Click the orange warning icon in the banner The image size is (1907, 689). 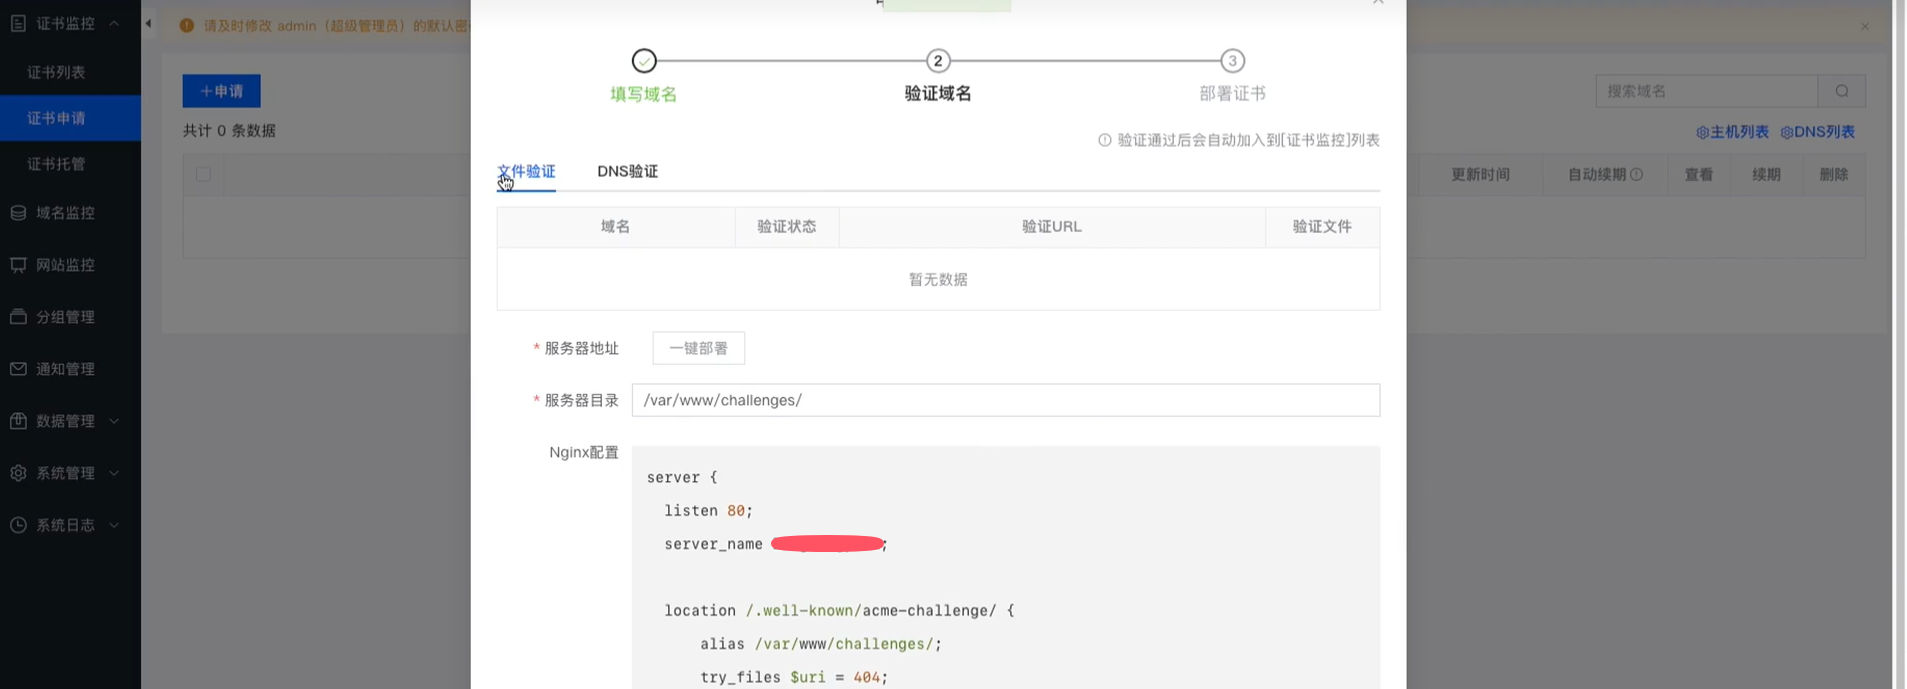187,25
